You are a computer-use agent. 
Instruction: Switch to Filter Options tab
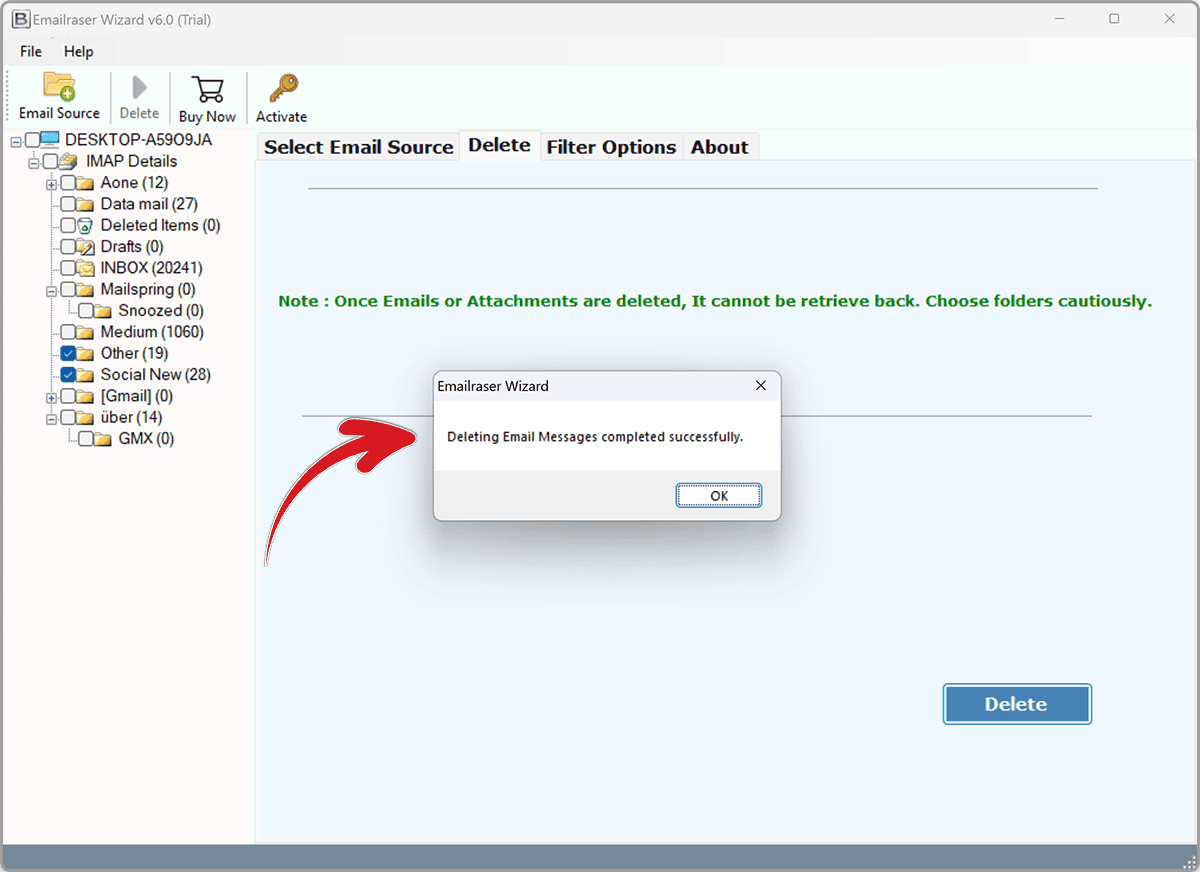(611, 147)
